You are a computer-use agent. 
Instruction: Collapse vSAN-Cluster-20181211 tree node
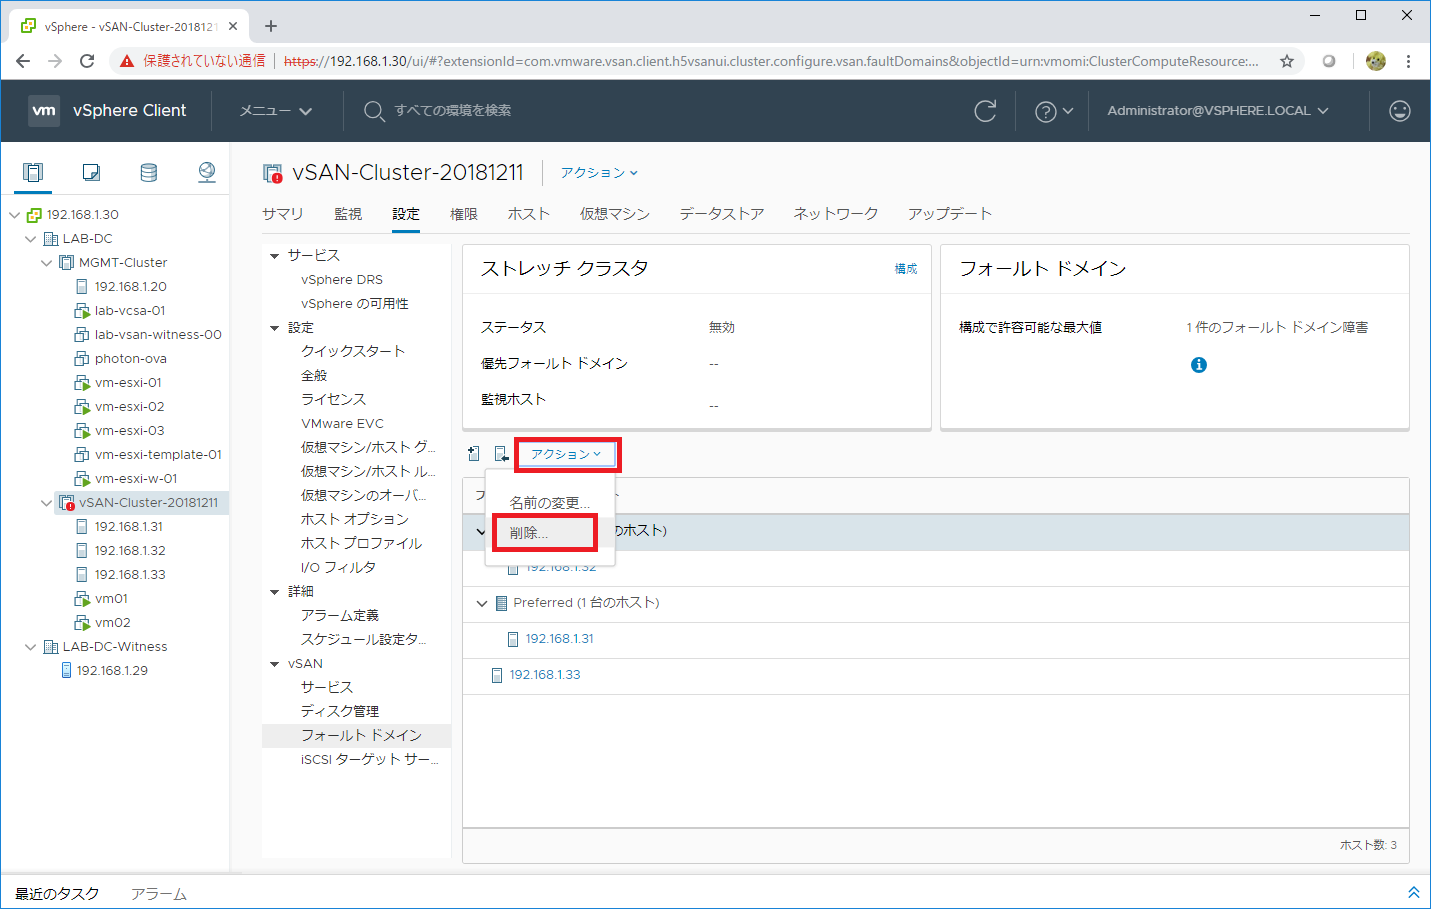coord(47,503)
